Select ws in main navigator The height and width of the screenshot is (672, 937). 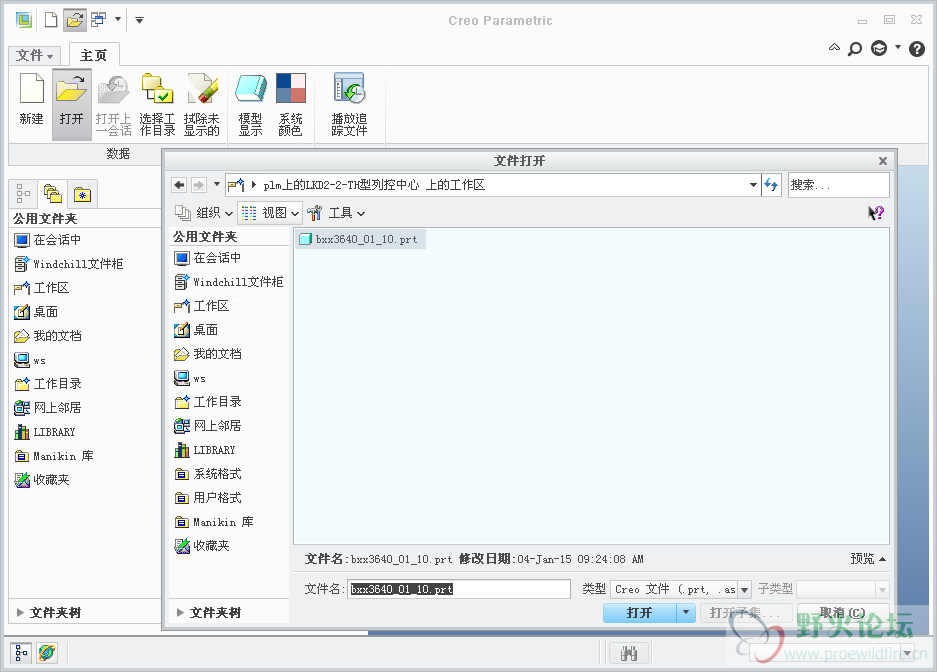coord(30,360)
